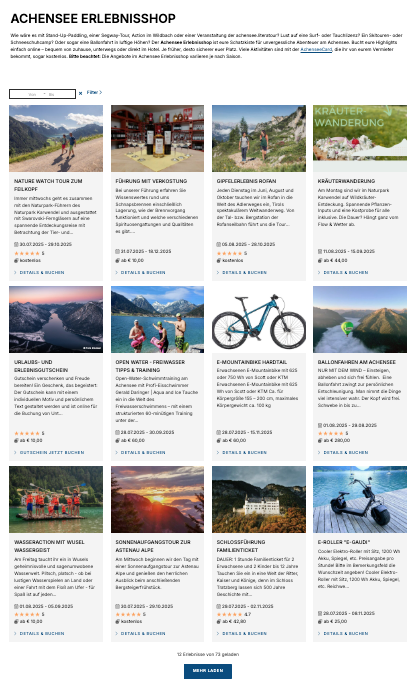Viewport: 417px width, 690px height.
Task: Open the Sonnenaufgangstour sunrise photo
Action: (x=157, y=500)
